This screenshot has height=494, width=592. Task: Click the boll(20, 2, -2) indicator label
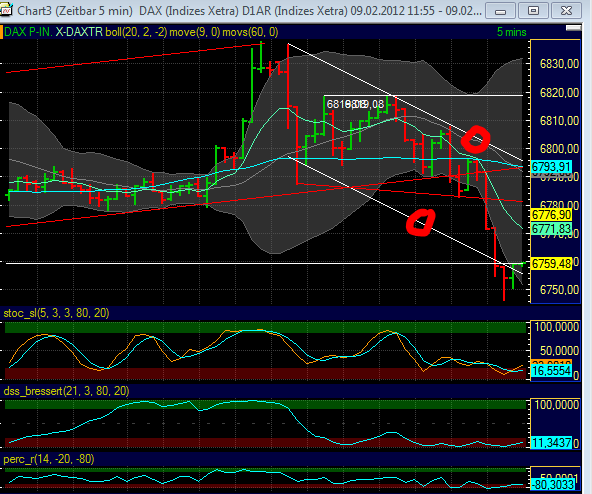tap(136, 32)
